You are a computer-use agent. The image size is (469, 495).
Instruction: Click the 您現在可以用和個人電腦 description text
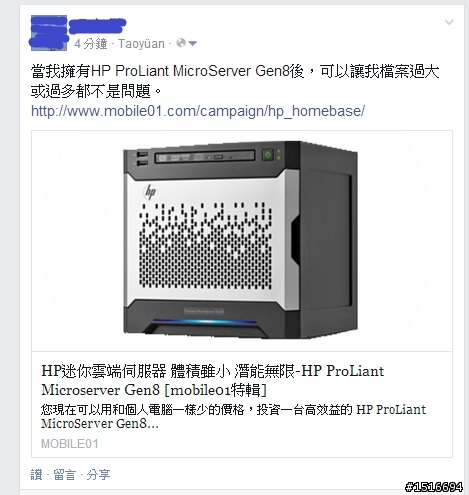click(233, 416)
